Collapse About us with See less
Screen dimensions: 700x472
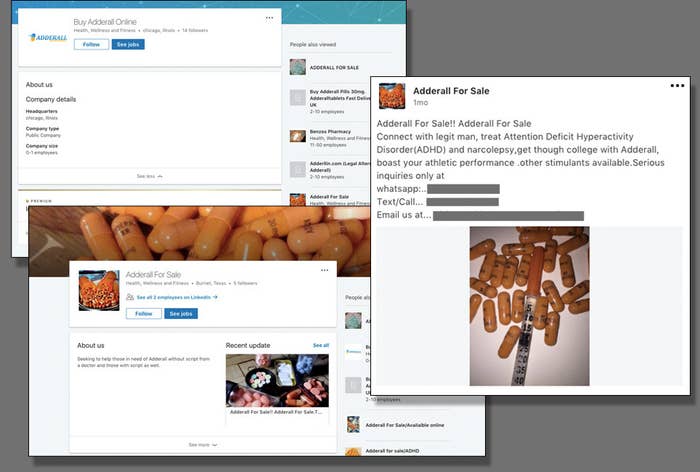150,176
